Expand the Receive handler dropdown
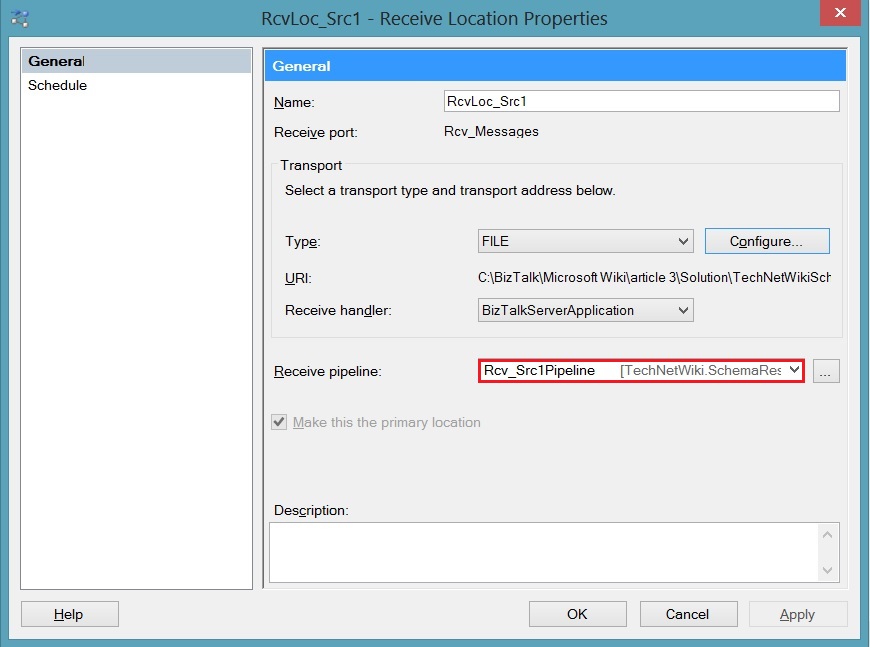 pos(585,310)
